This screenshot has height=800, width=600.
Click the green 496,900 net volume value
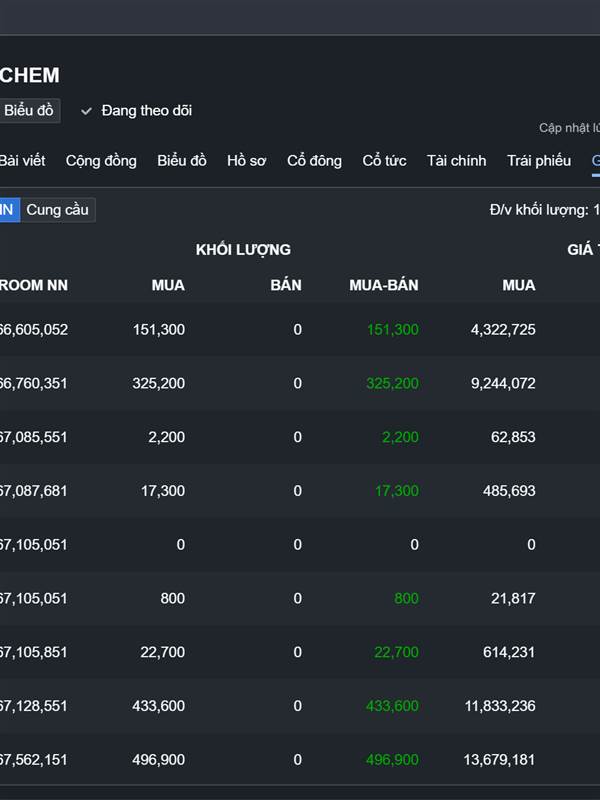[x=392, y=760]
